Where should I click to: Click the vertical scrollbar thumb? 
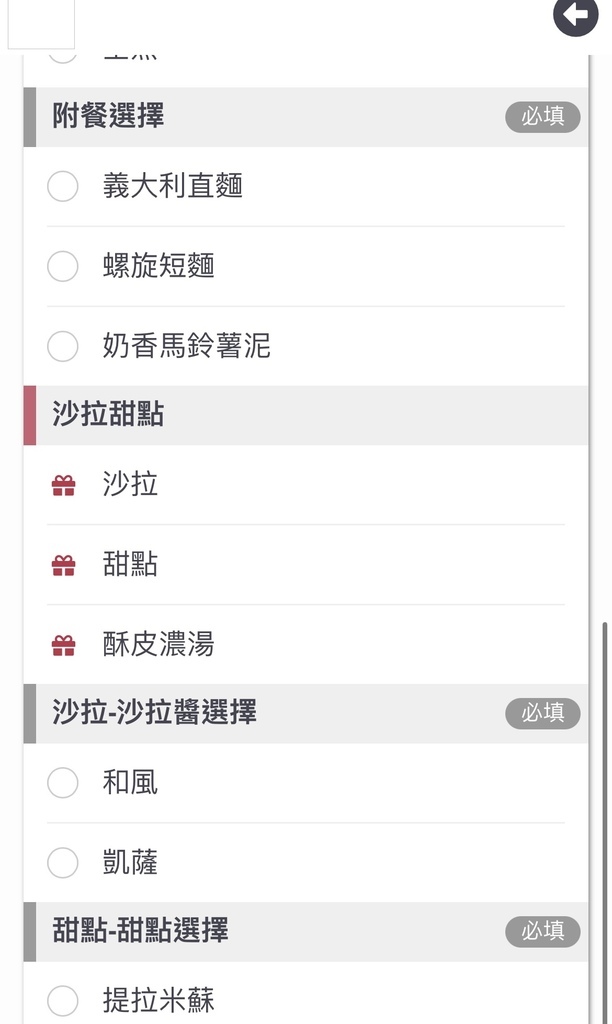click(x=603, y=820)
